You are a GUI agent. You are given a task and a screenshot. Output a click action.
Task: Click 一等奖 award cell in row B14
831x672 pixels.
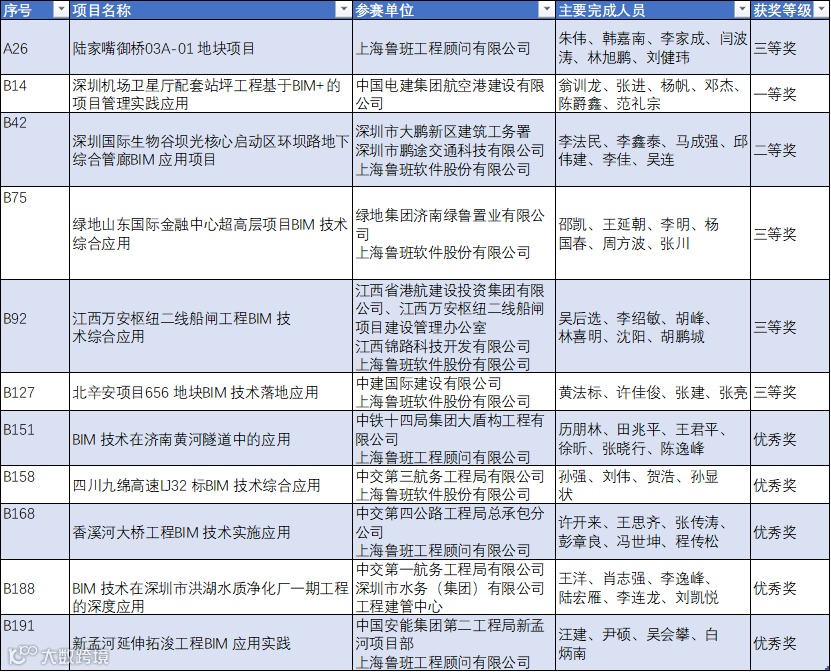(790, 93)
